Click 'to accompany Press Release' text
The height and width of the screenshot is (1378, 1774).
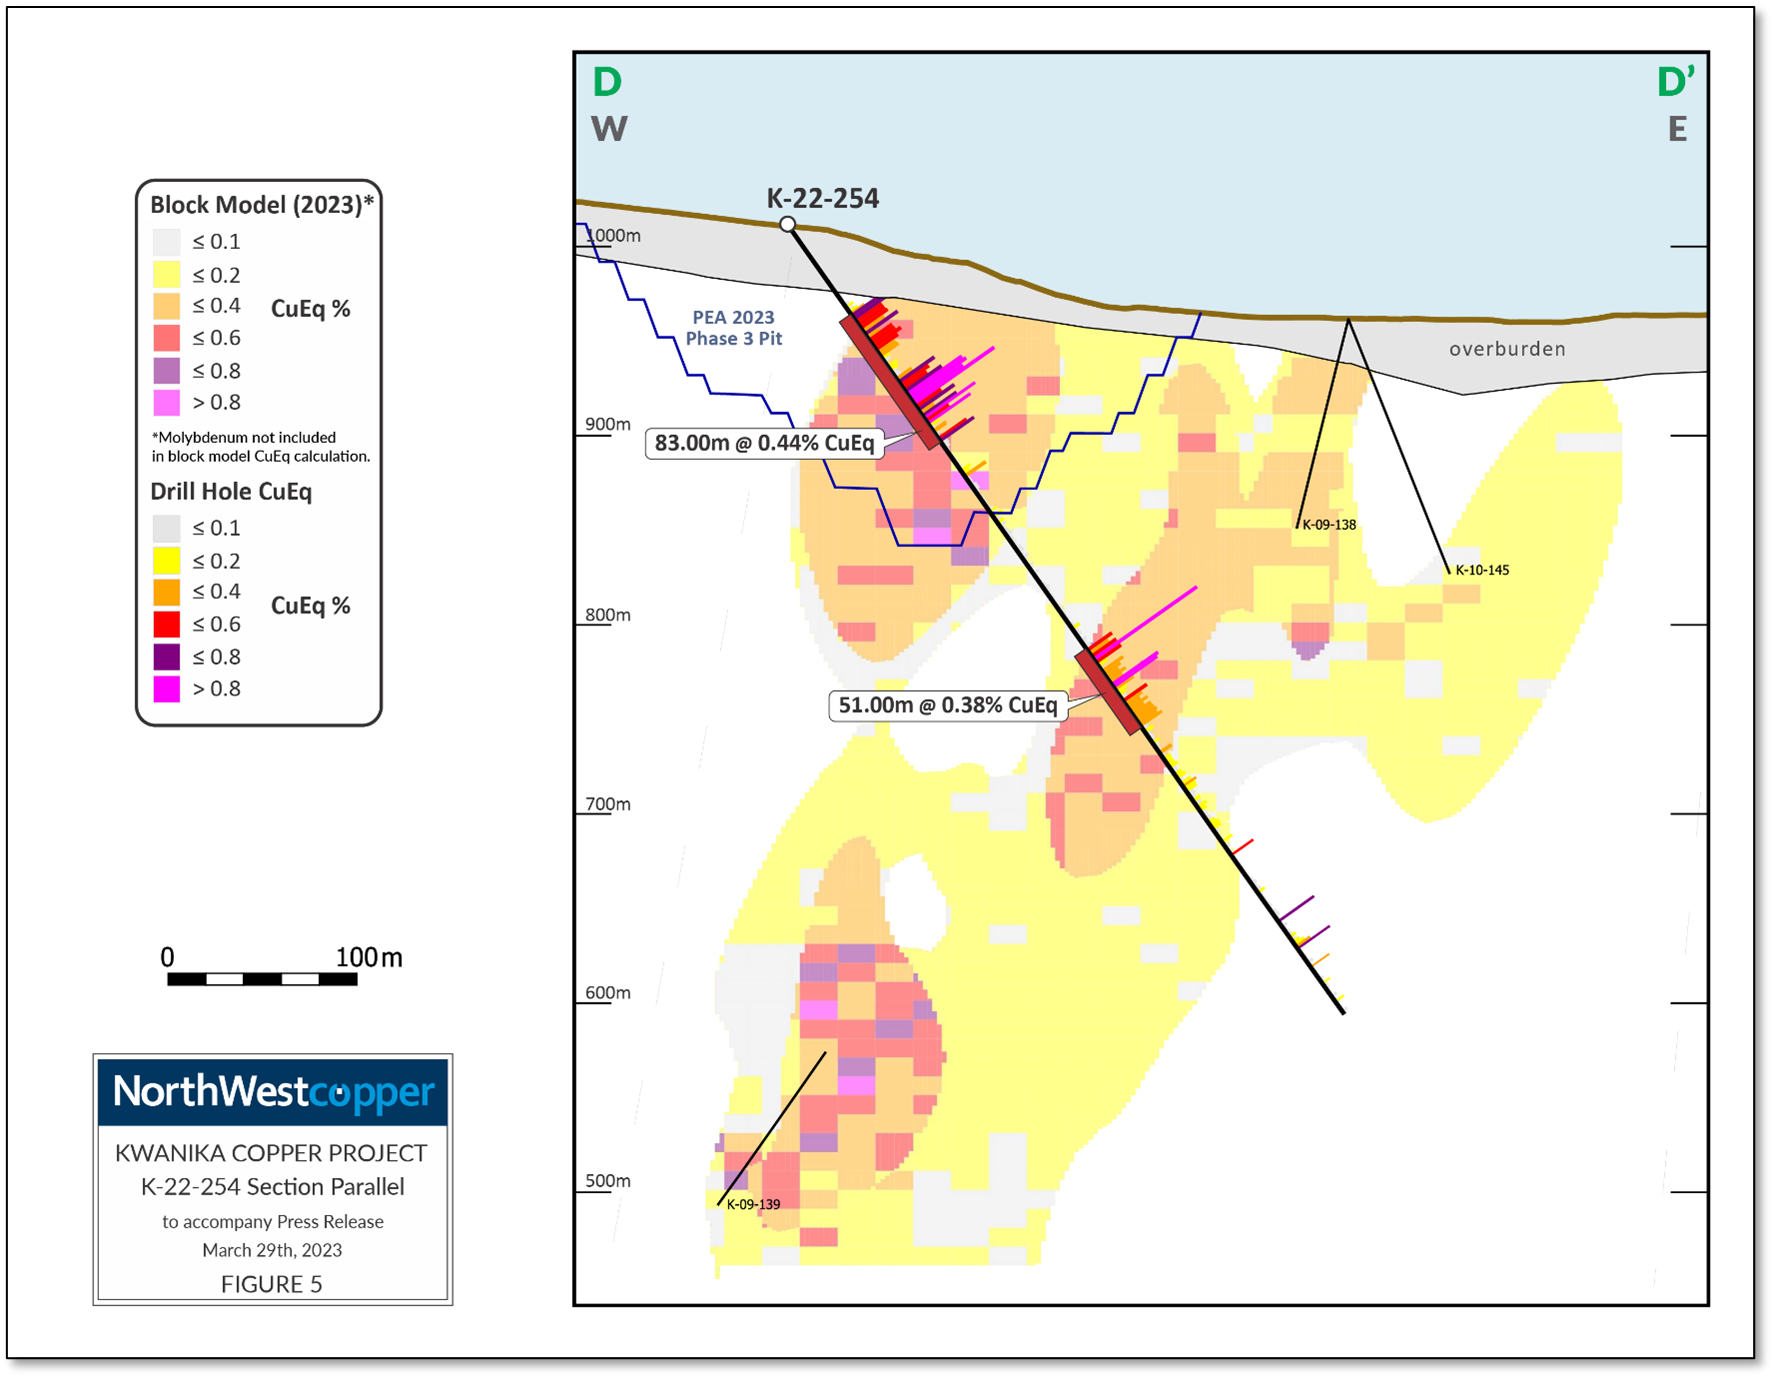[x=273, y=1222]
